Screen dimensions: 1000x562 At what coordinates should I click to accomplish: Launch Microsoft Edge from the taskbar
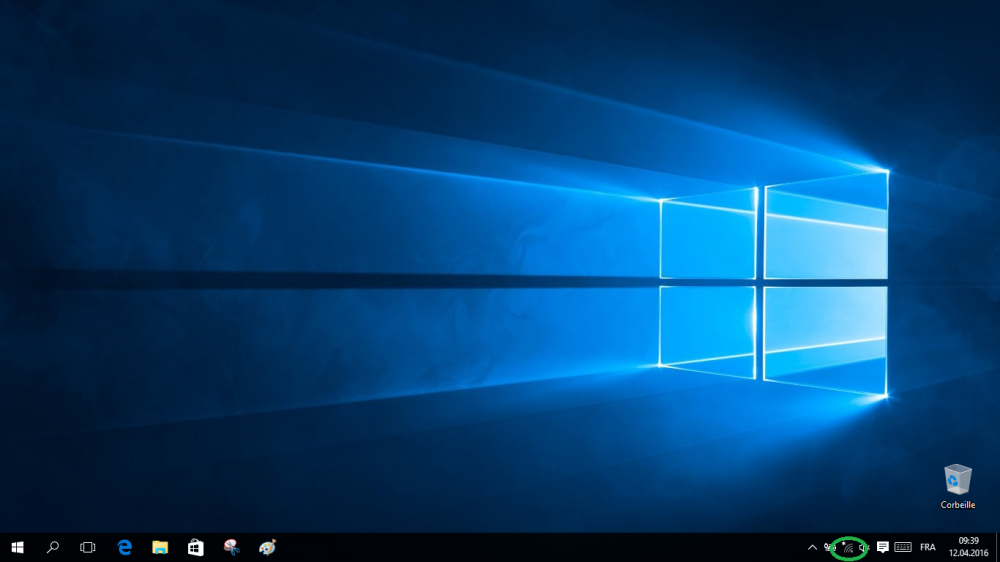124,547
